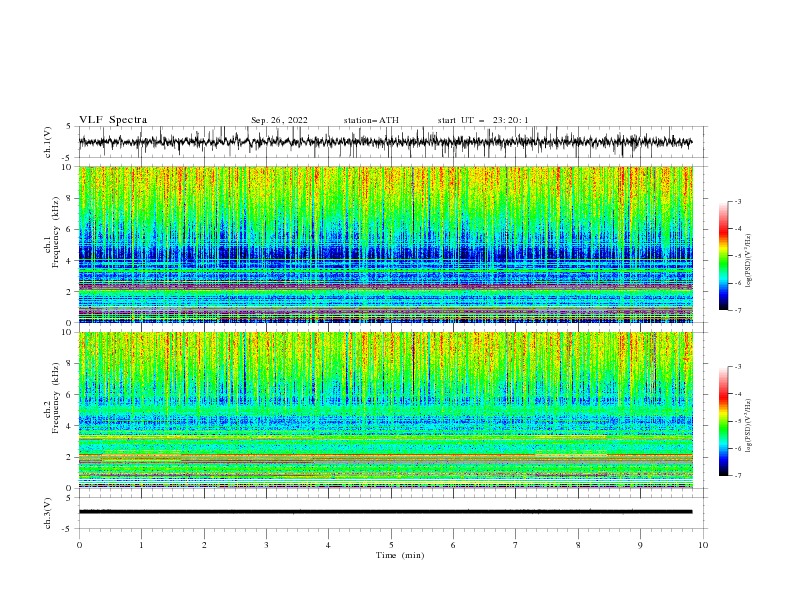Click the "1" tick on the time axis
The height and width of the screenshot is (612, 792).
141,545
